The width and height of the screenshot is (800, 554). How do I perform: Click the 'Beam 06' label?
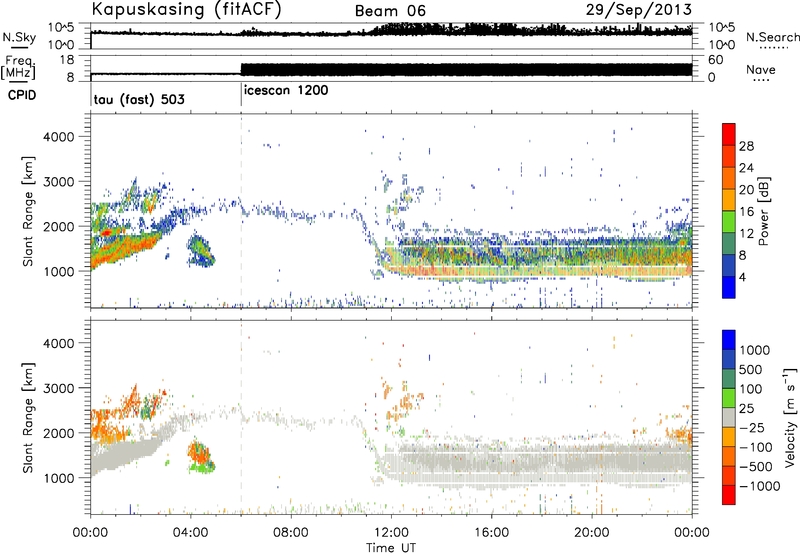390,11
